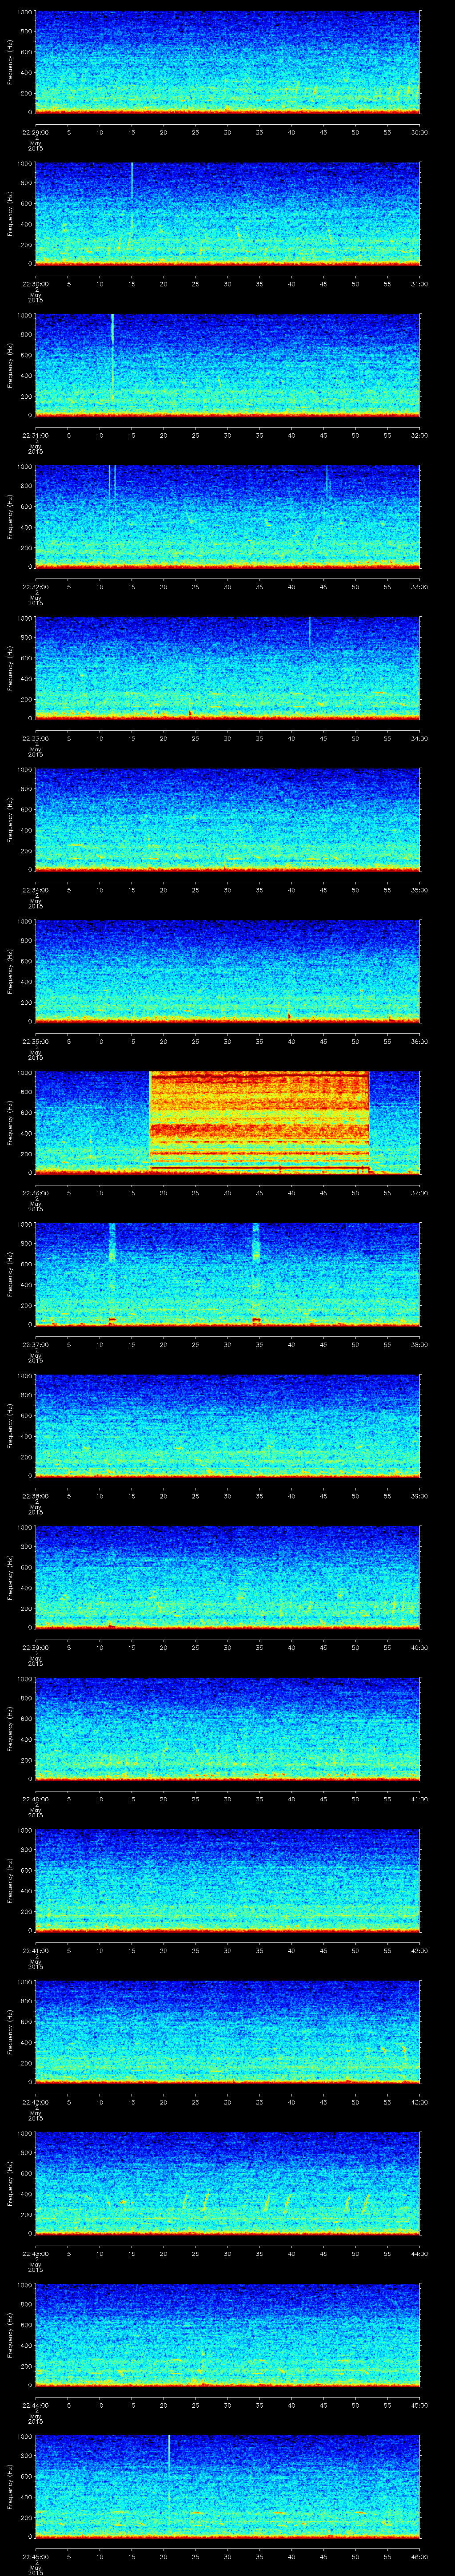The width and height of the screenshot is (455, 2576).
Task: Click the 22:32:00 time axis label
Action: (x=35, y=587)
